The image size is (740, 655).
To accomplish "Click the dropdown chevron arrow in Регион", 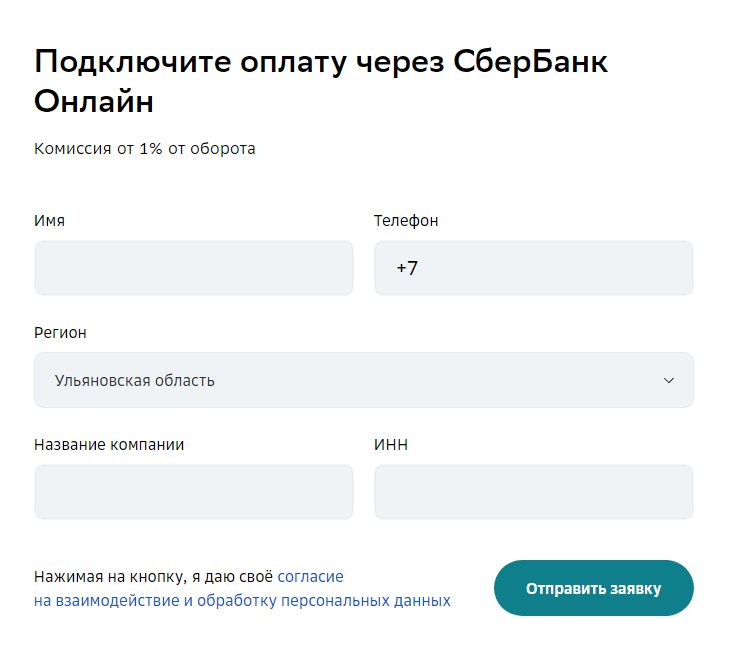I will 669,380.
